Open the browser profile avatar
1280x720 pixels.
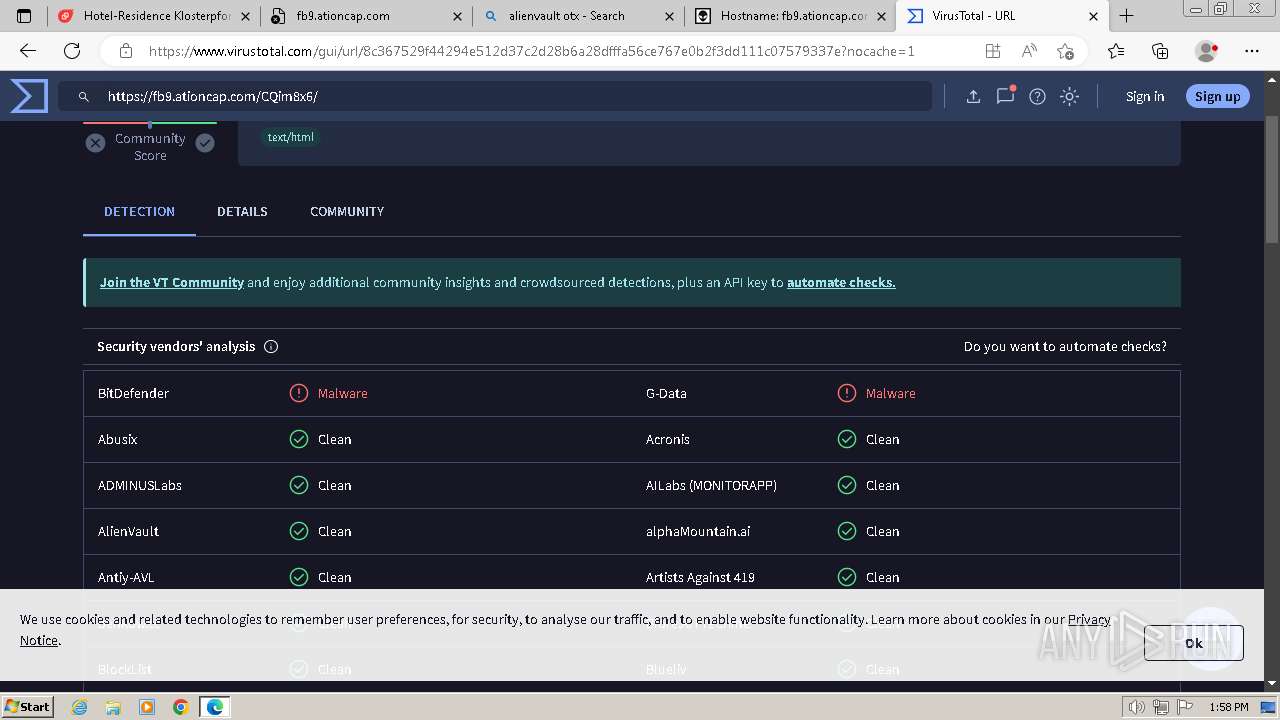pyautogui.click(x=1207, y=51)
